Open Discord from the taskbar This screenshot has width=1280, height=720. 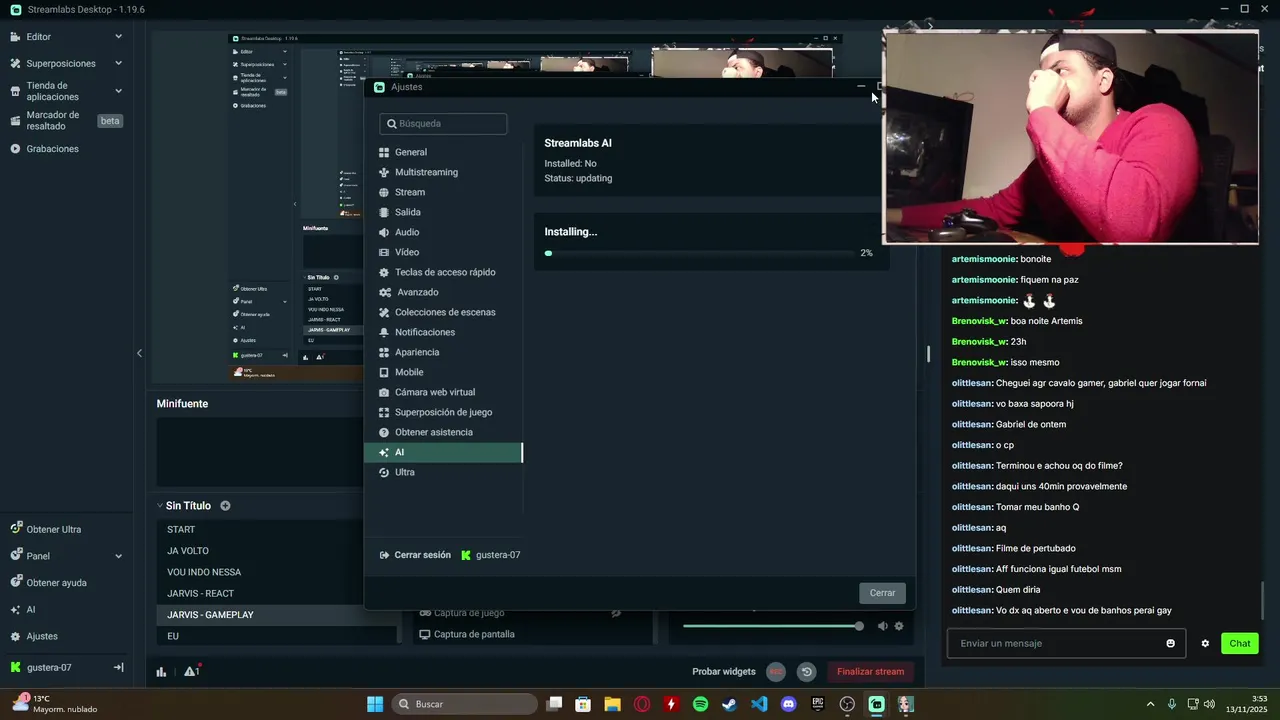(788, 704)
